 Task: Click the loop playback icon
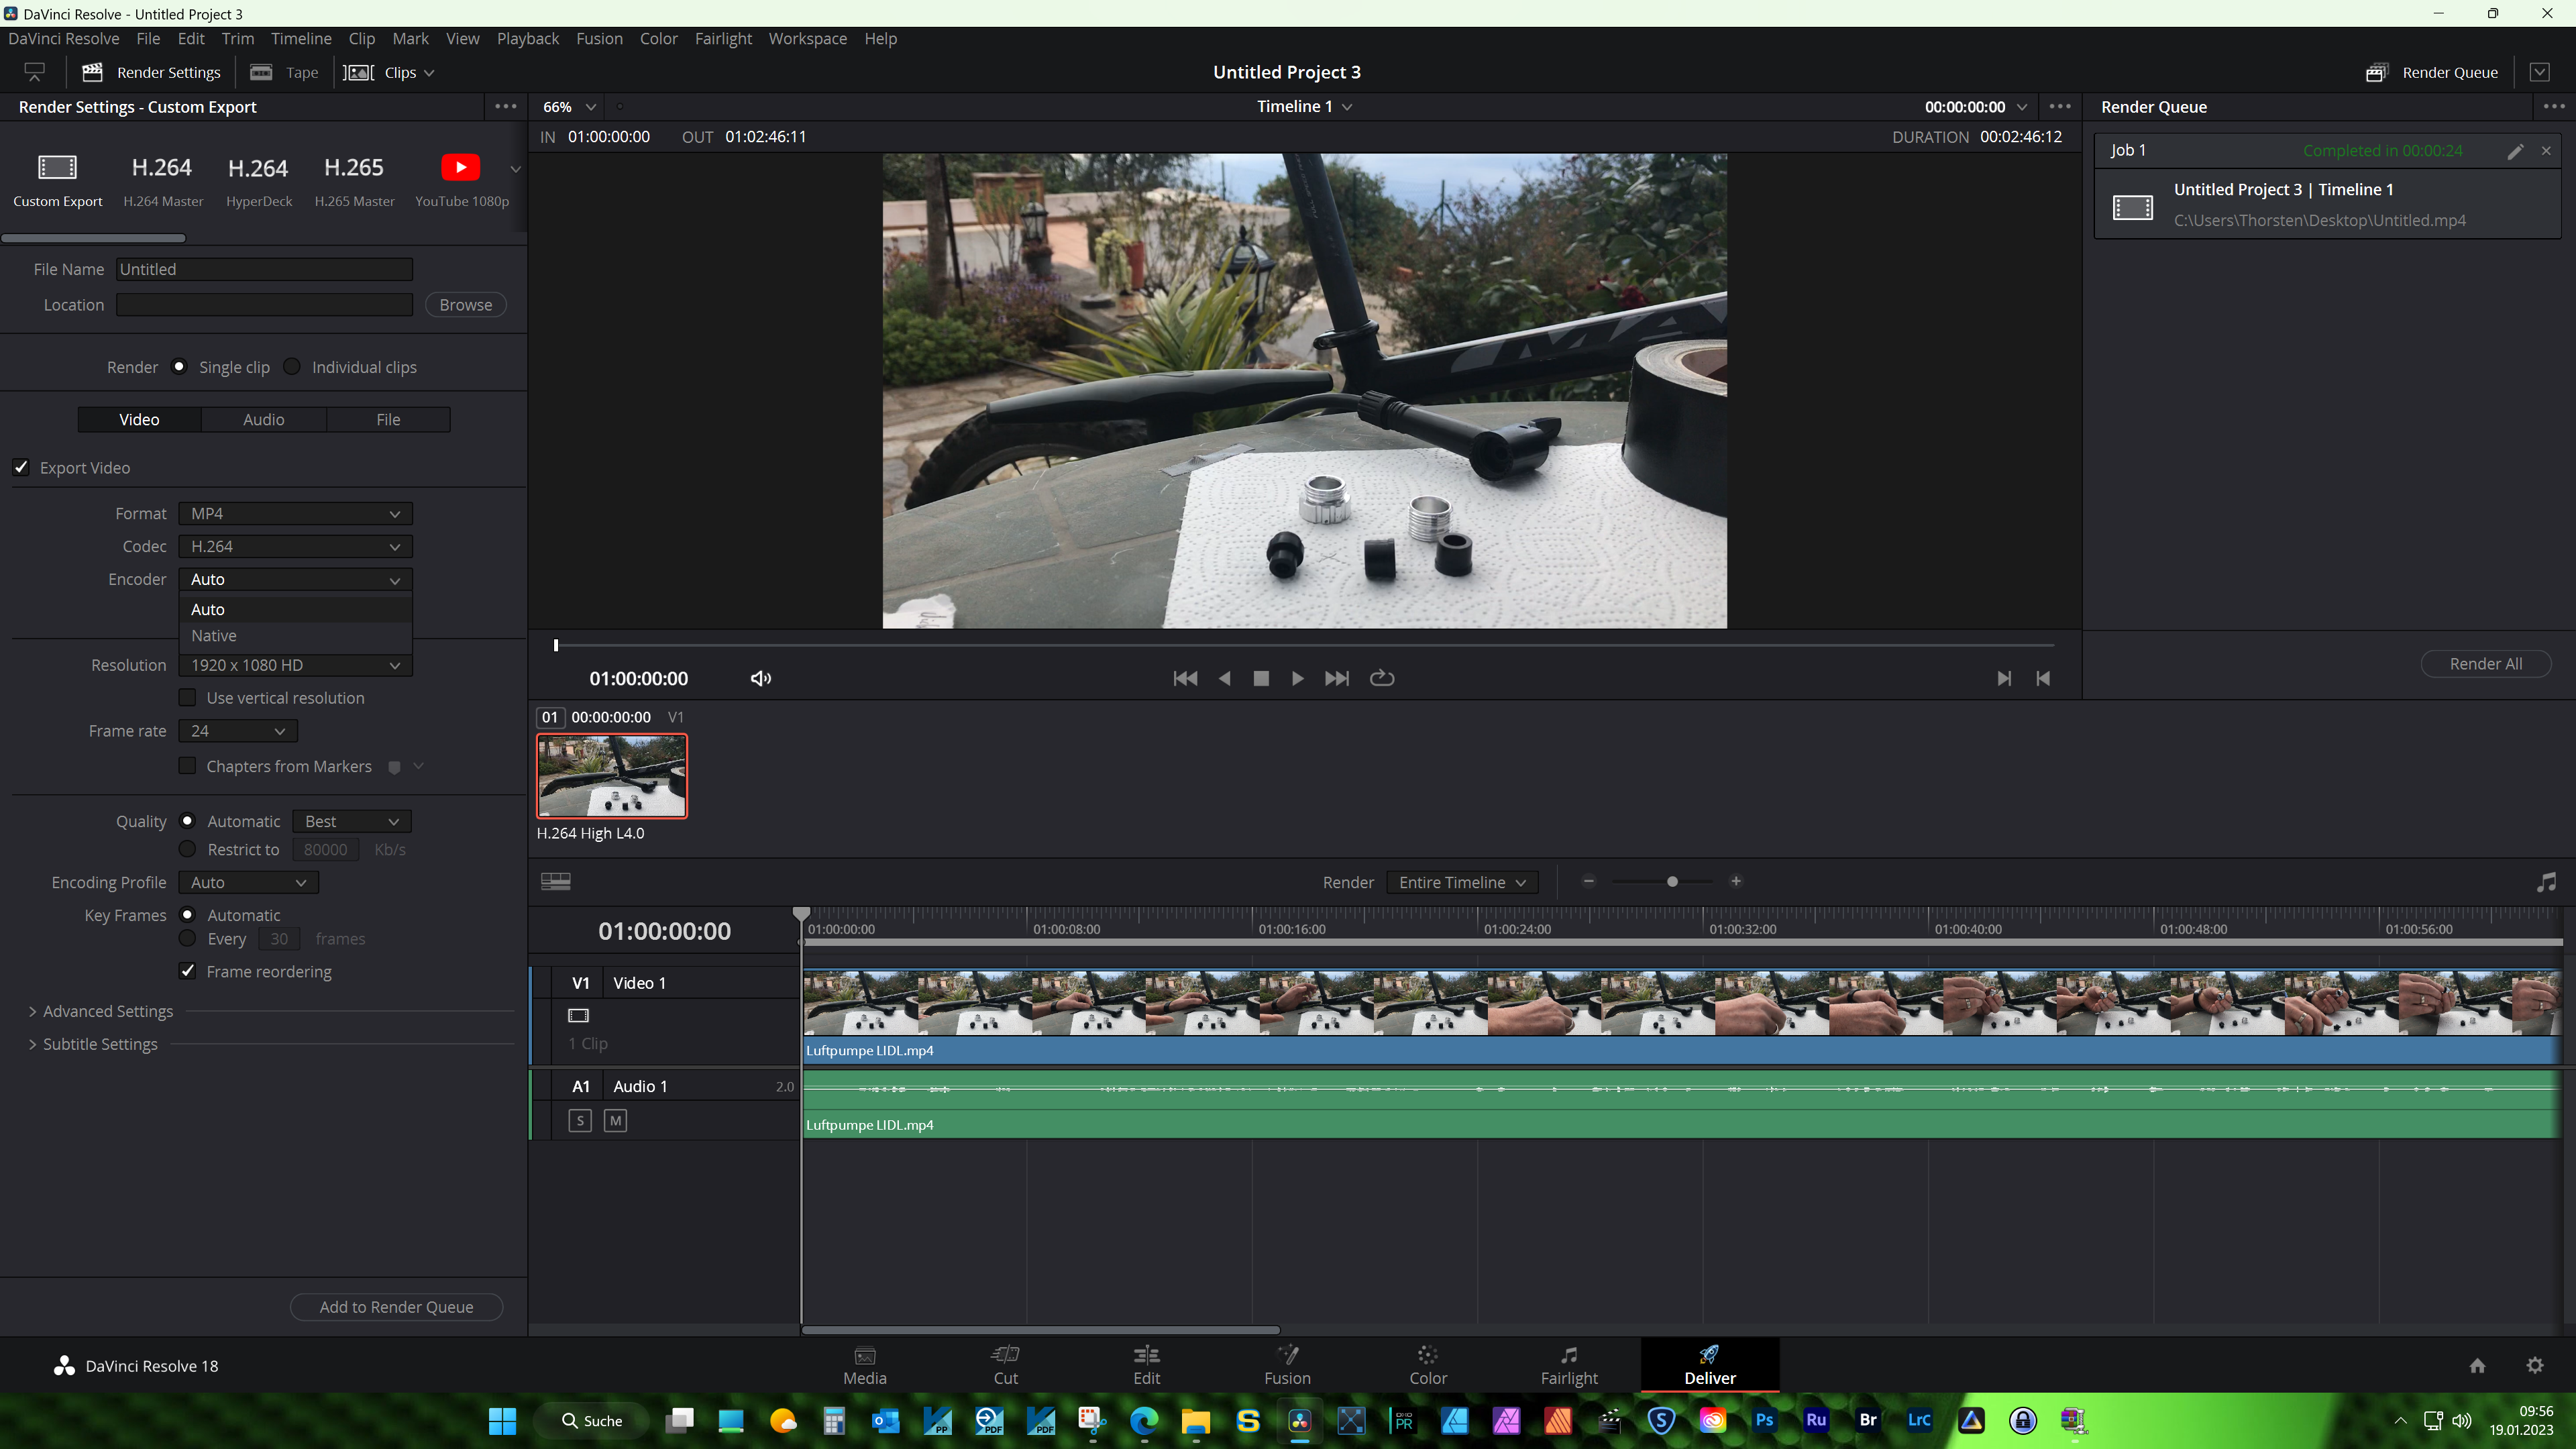point(1382,678)
